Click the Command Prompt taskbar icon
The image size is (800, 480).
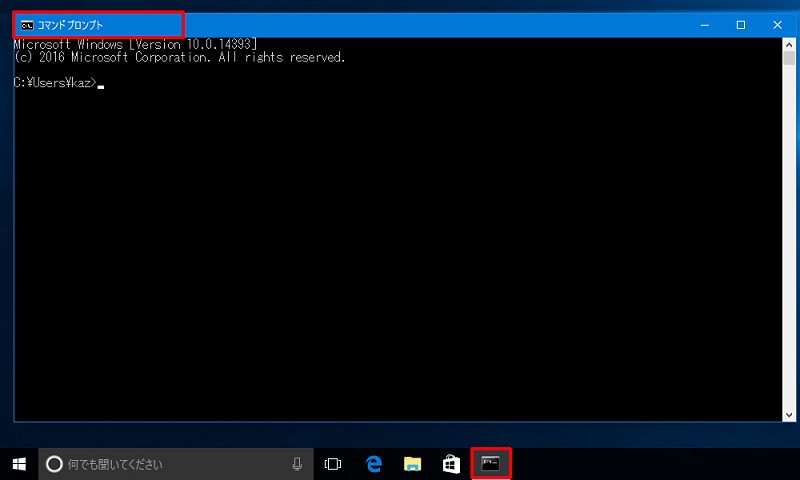point(490,464)
